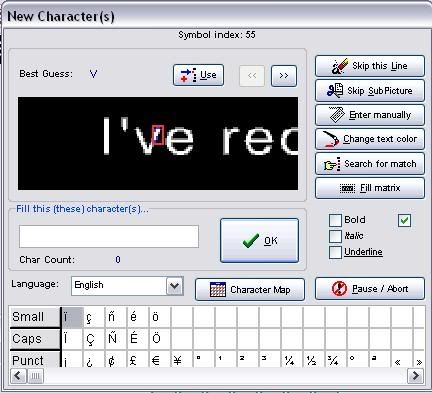Viewport: 432px width, 393px height.
Task: Choose Enter manually
Action: [370, 115]
